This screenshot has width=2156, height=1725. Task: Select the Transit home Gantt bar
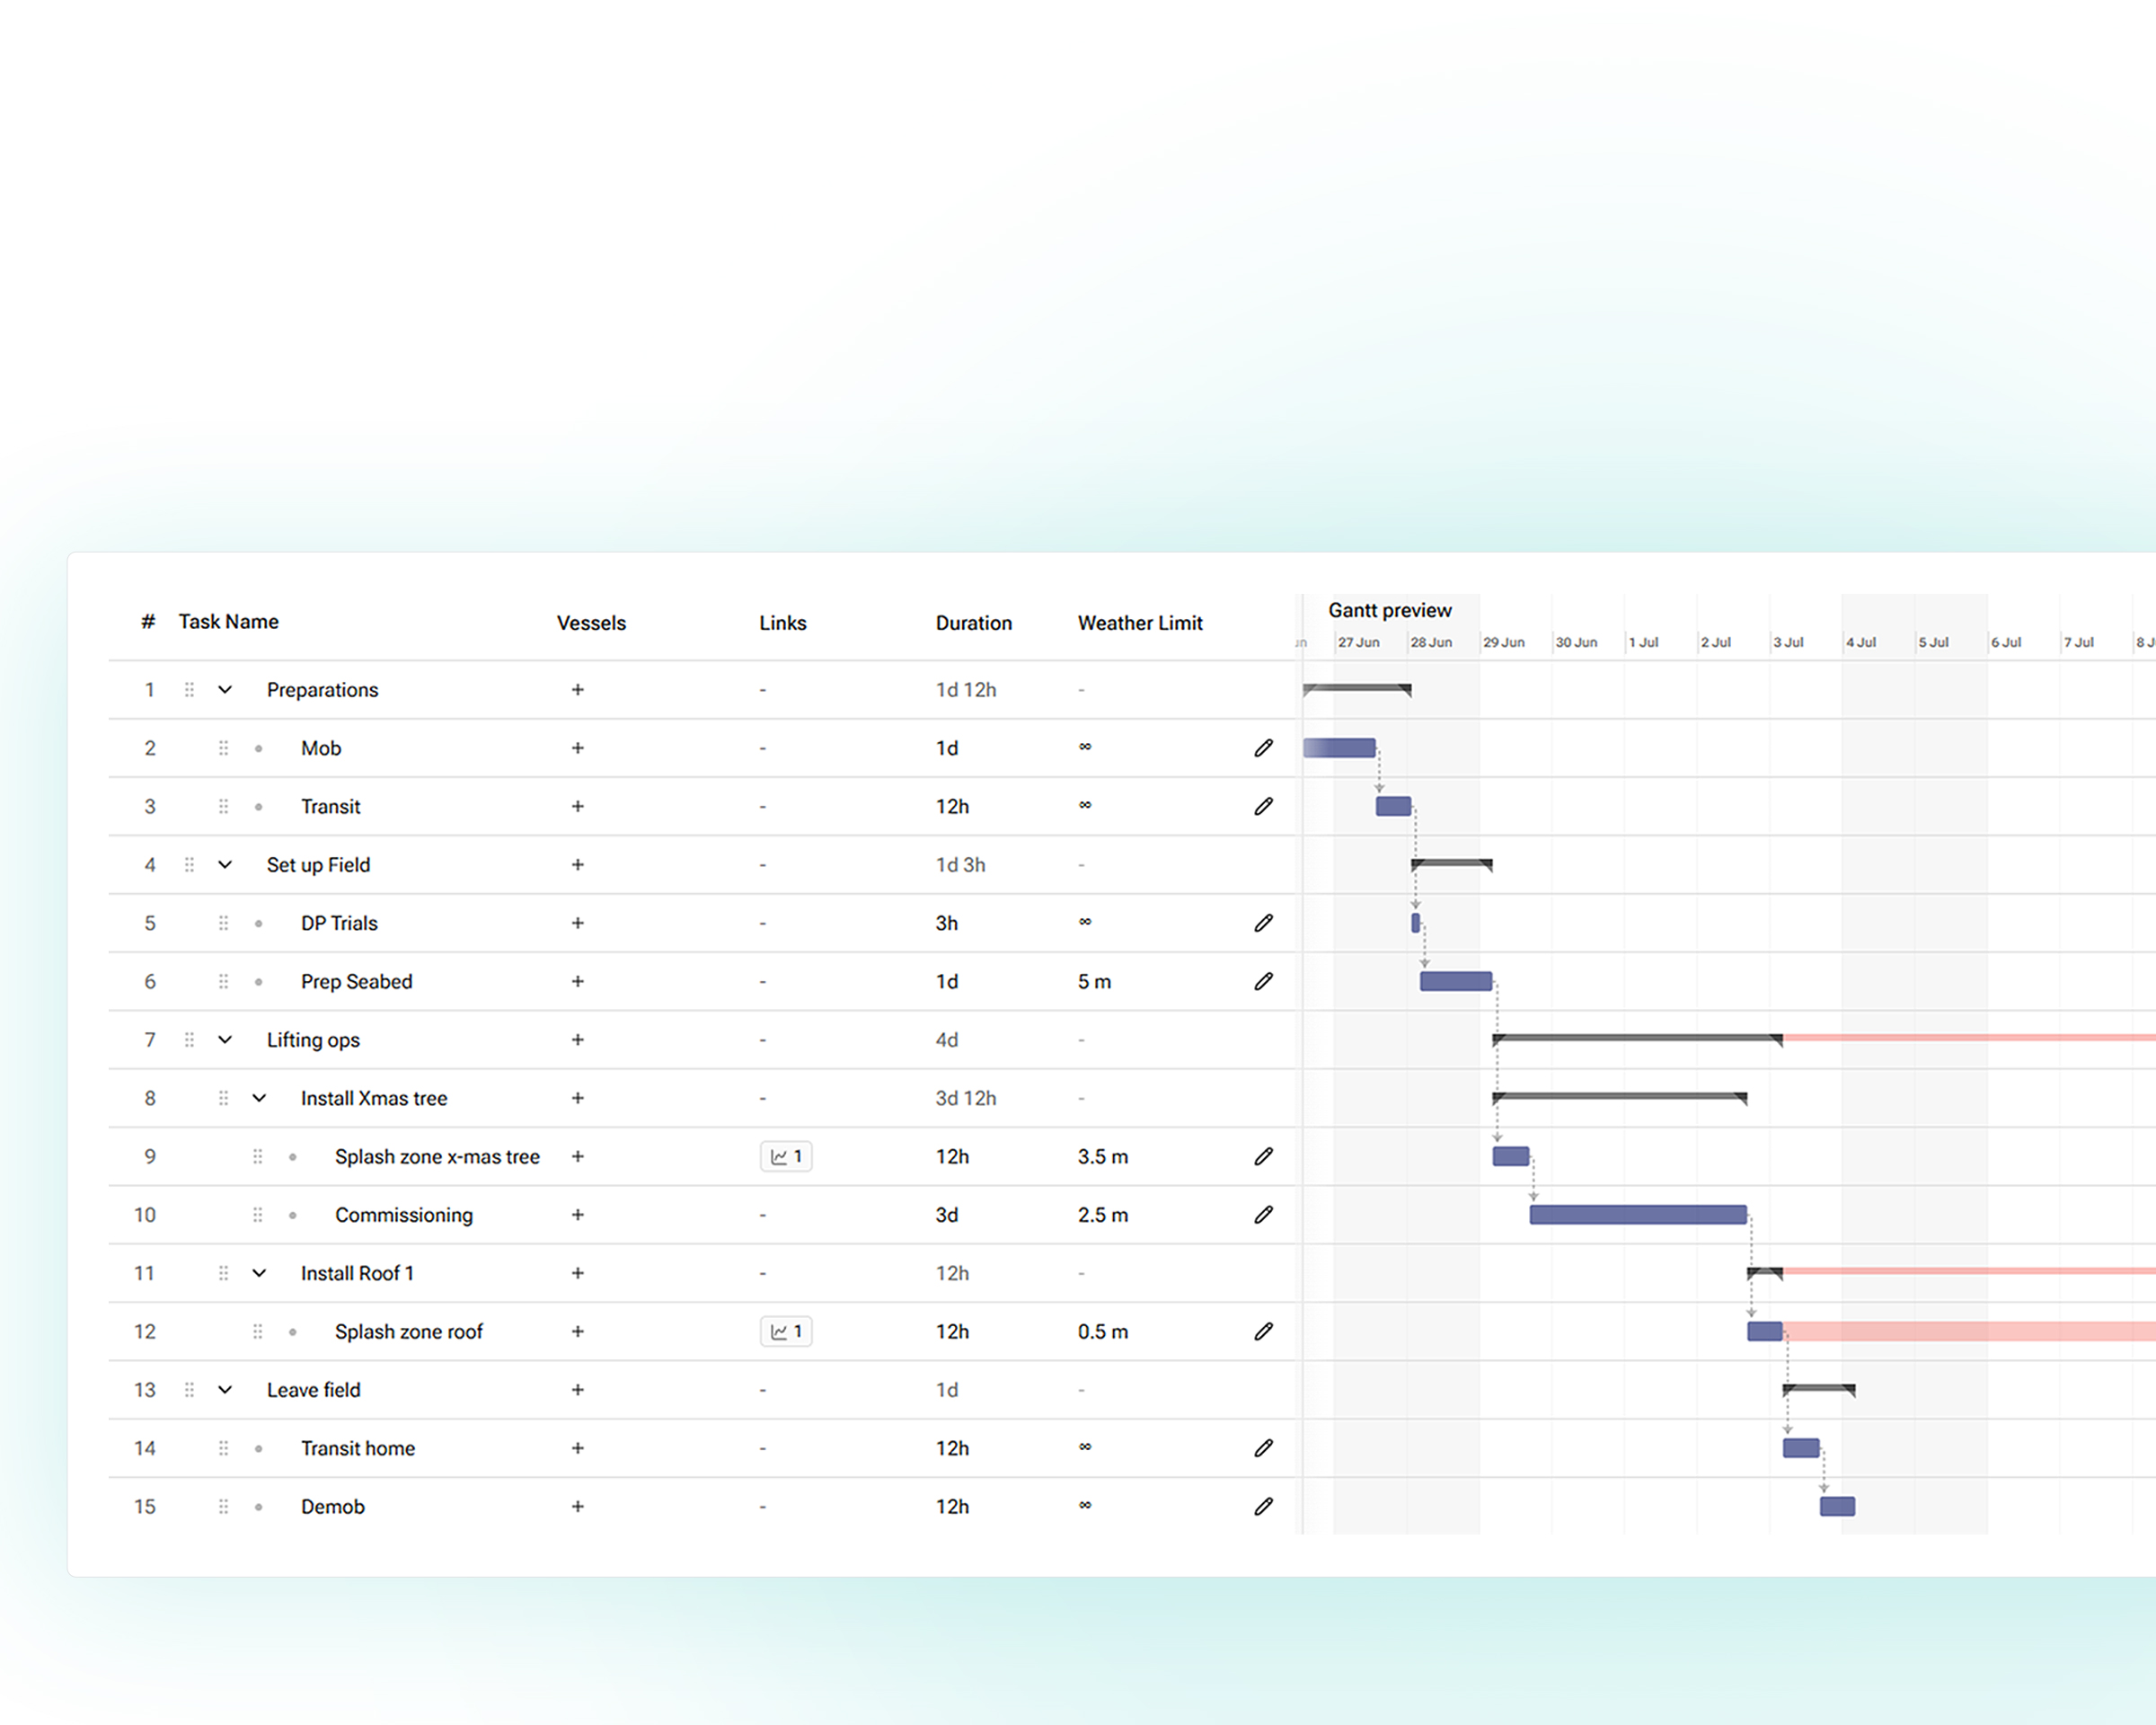[1801, 1448]
